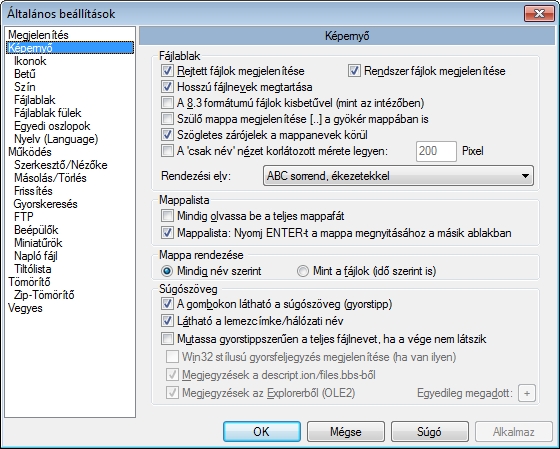Open help with the Súgó button
Screen dimensions: 560x449
pos(430,431)
